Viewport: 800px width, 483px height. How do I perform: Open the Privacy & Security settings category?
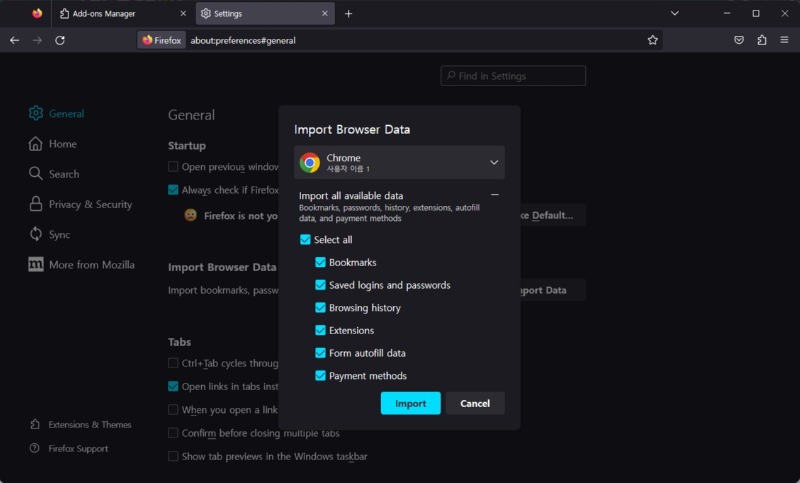[x=90, y=204]
